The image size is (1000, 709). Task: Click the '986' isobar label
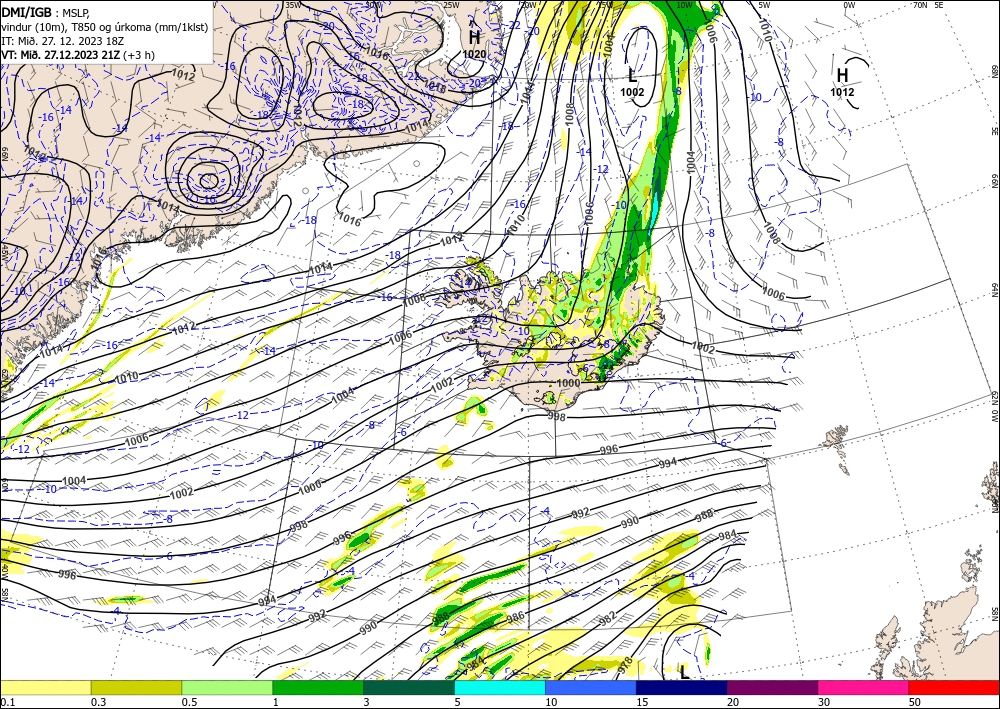(515, 617)
